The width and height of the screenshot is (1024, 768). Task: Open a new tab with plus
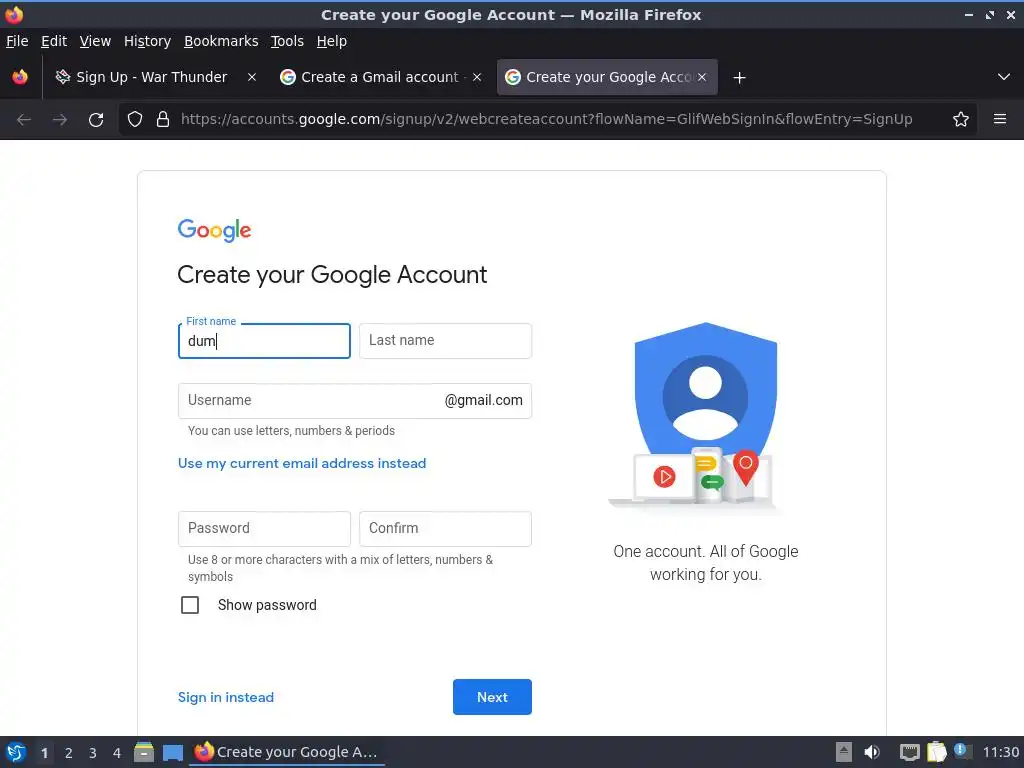(x=739, y=78)
